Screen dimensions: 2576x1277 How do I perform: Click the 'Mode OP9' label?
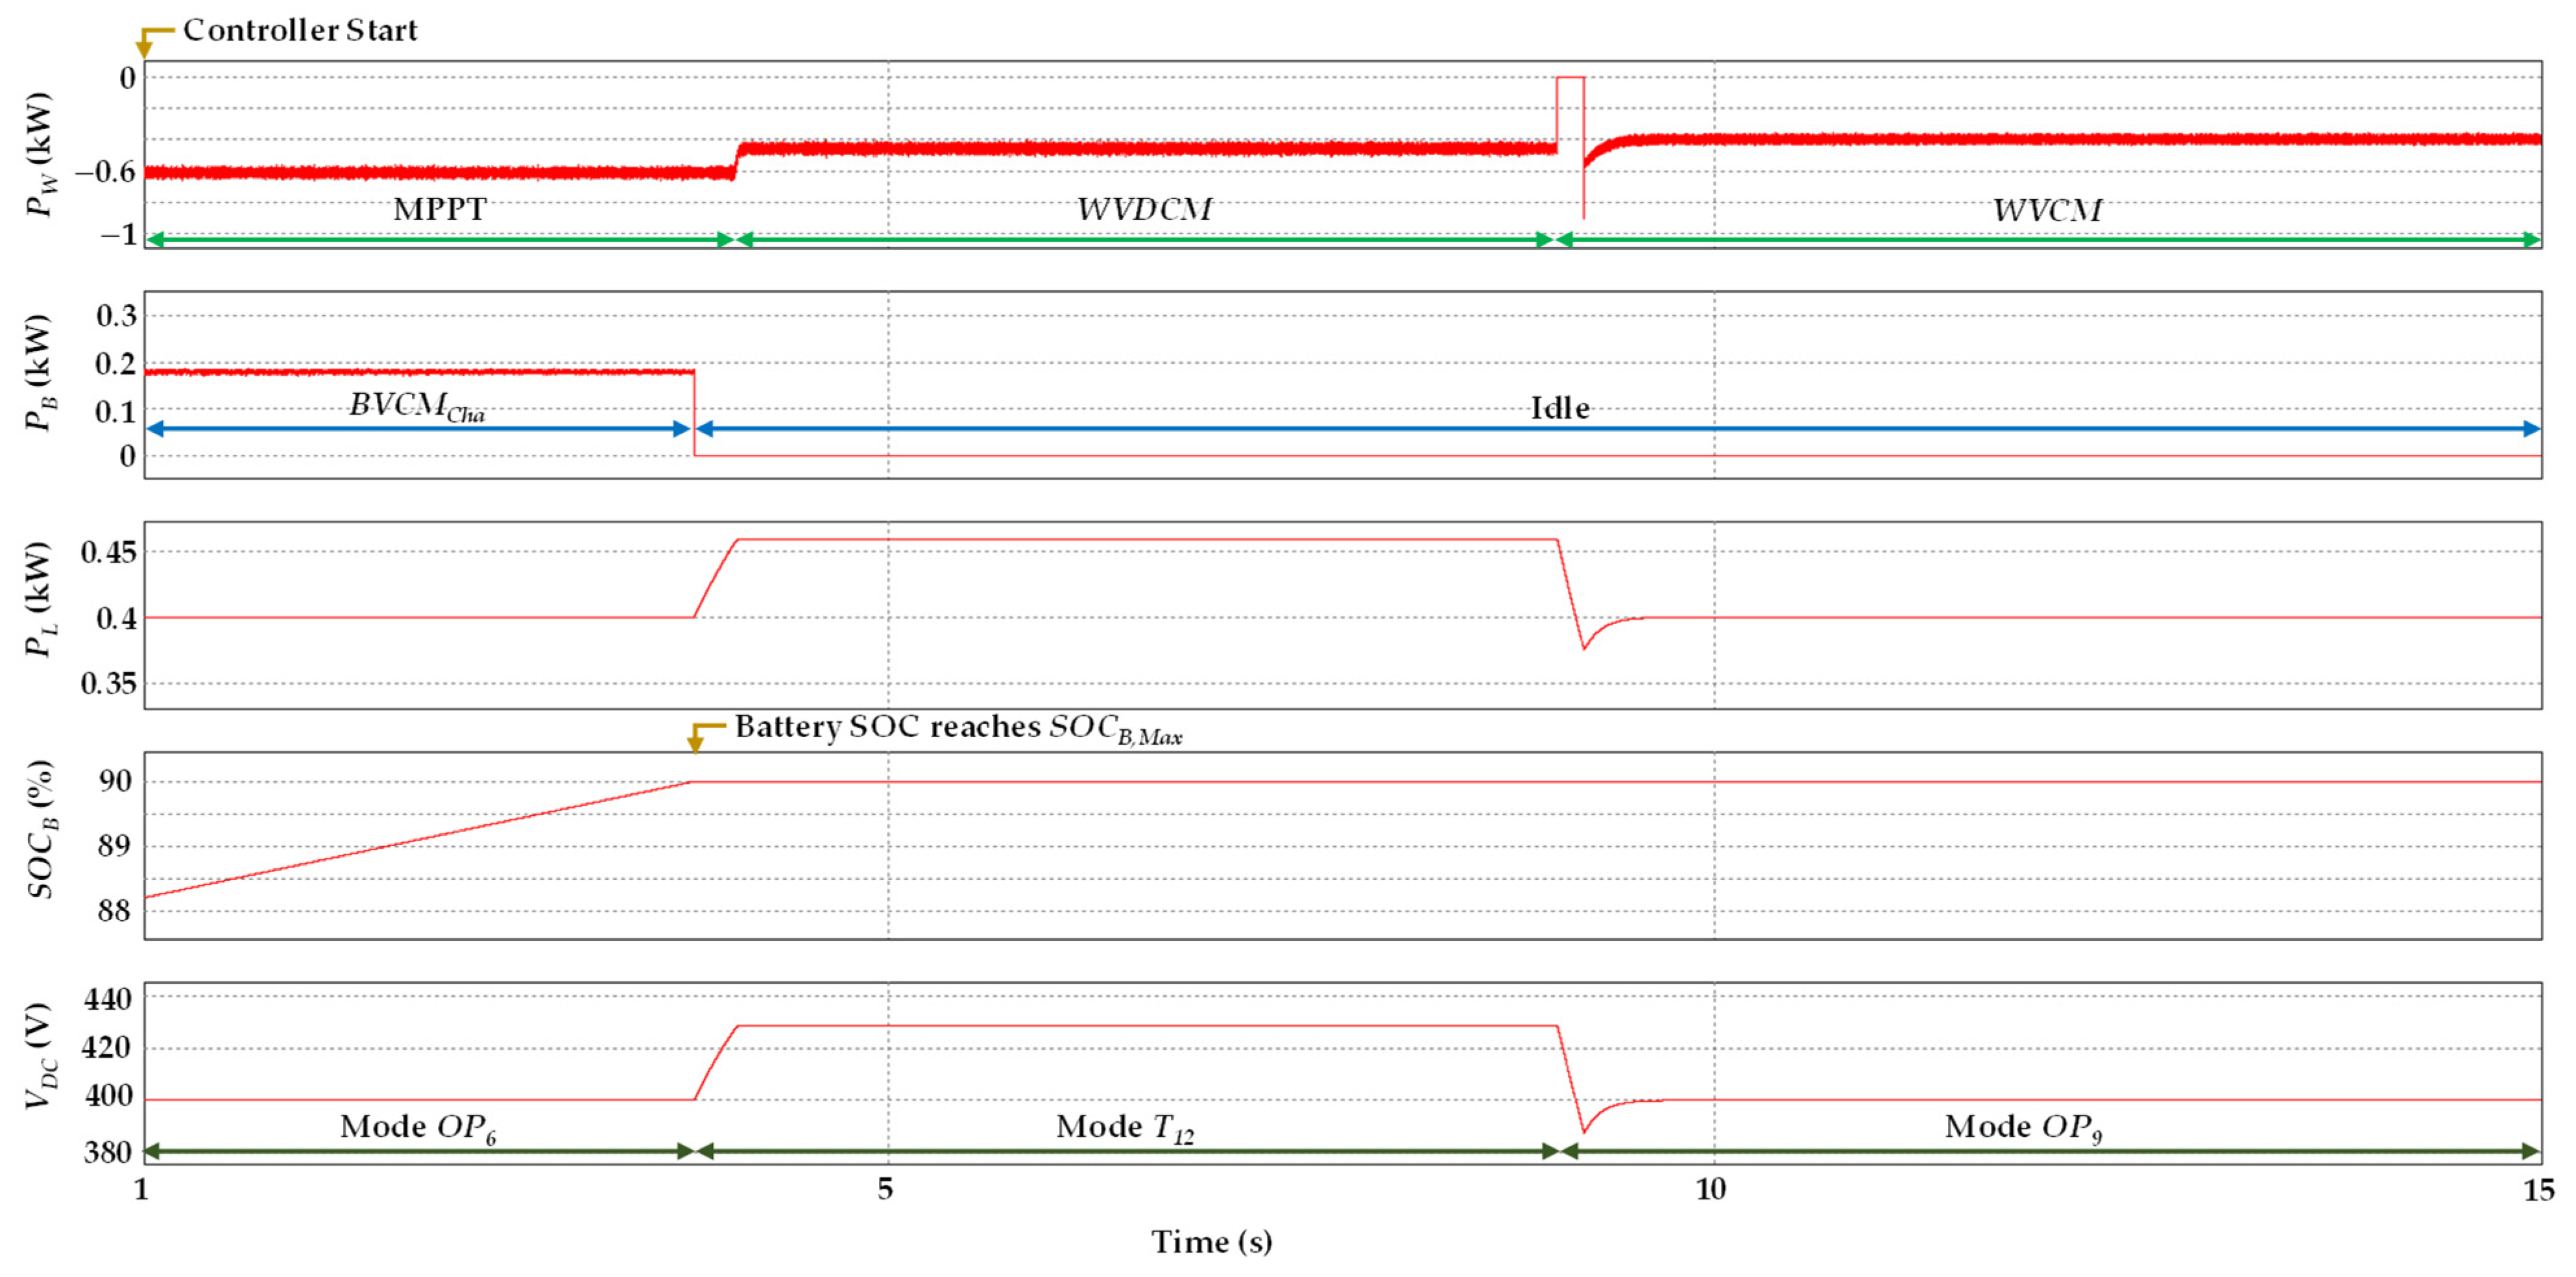2023,1128
